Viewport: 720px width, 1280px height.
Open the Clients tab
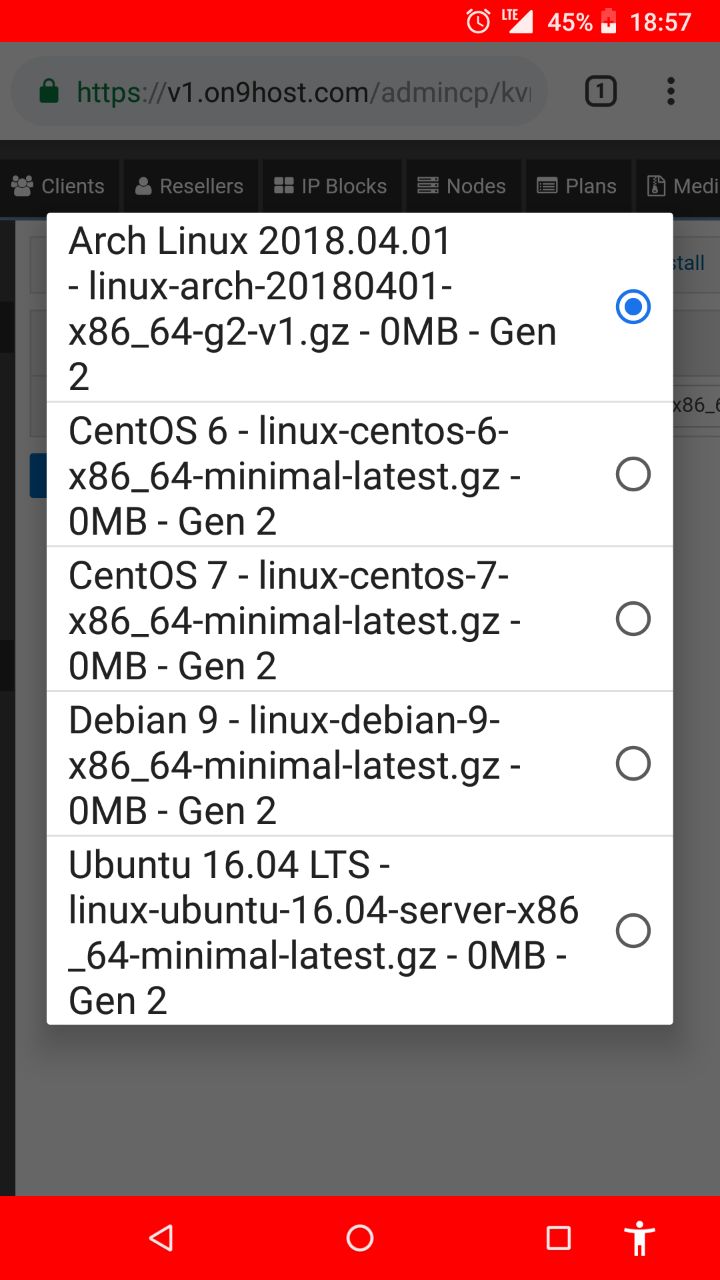(59, 186)
